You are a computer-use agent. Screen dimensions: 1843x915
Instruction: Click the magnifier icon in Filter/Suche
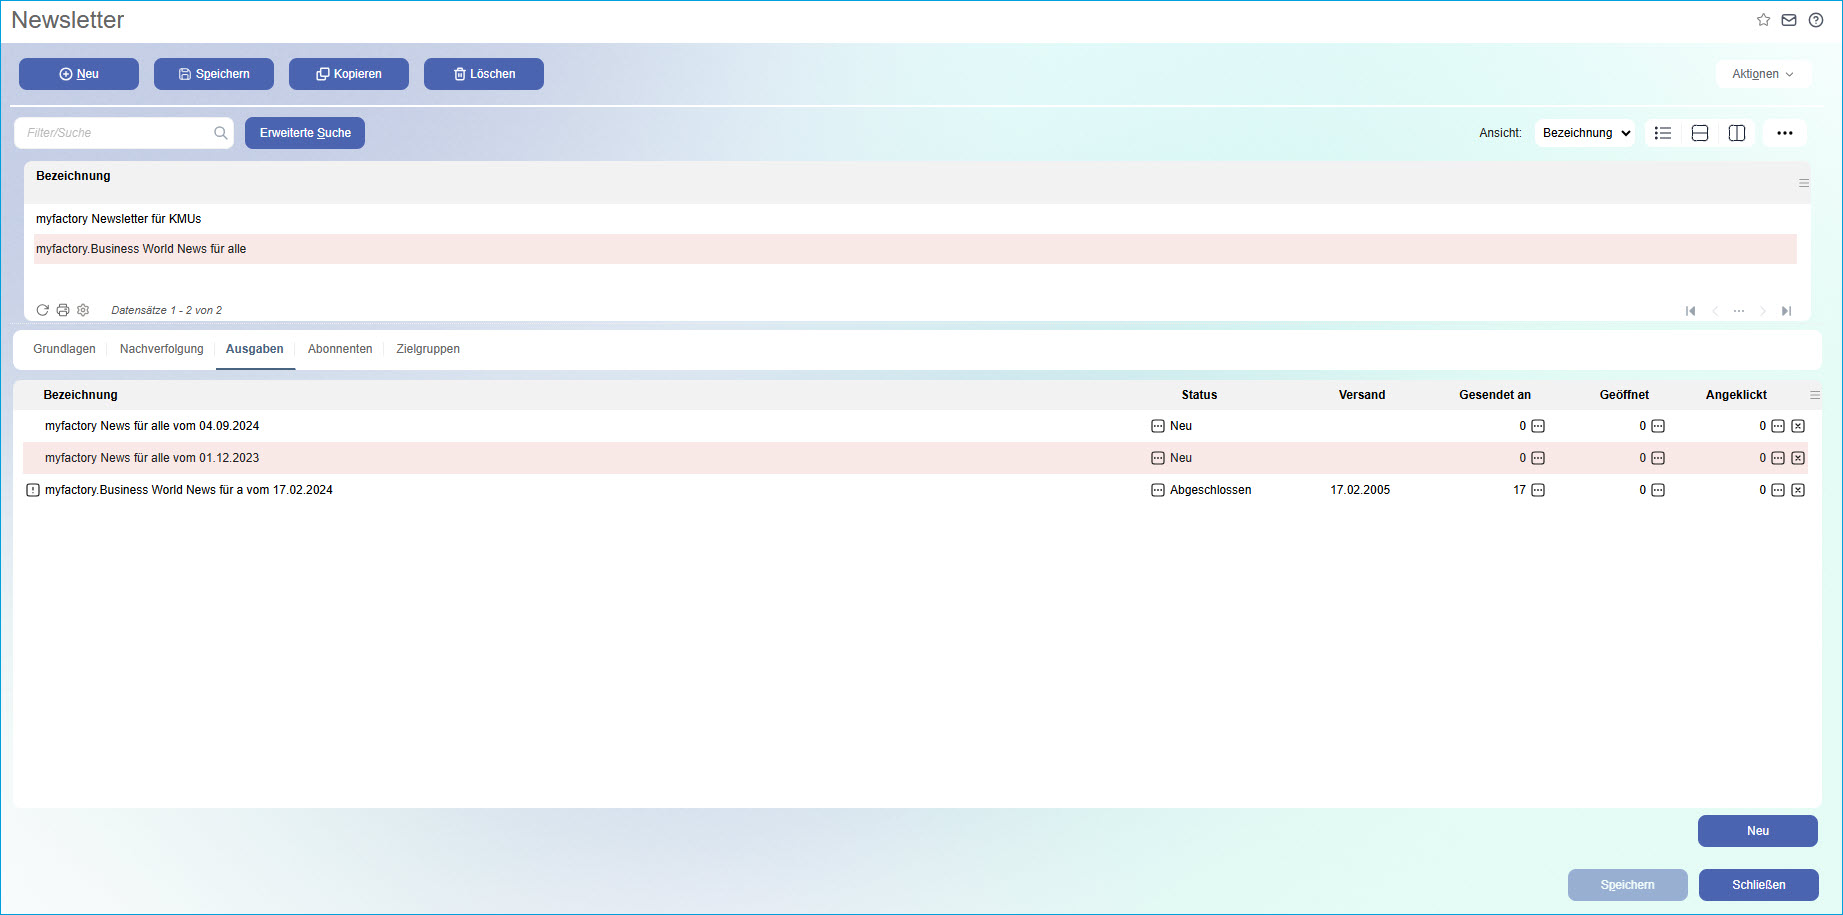tap(220, 133)
